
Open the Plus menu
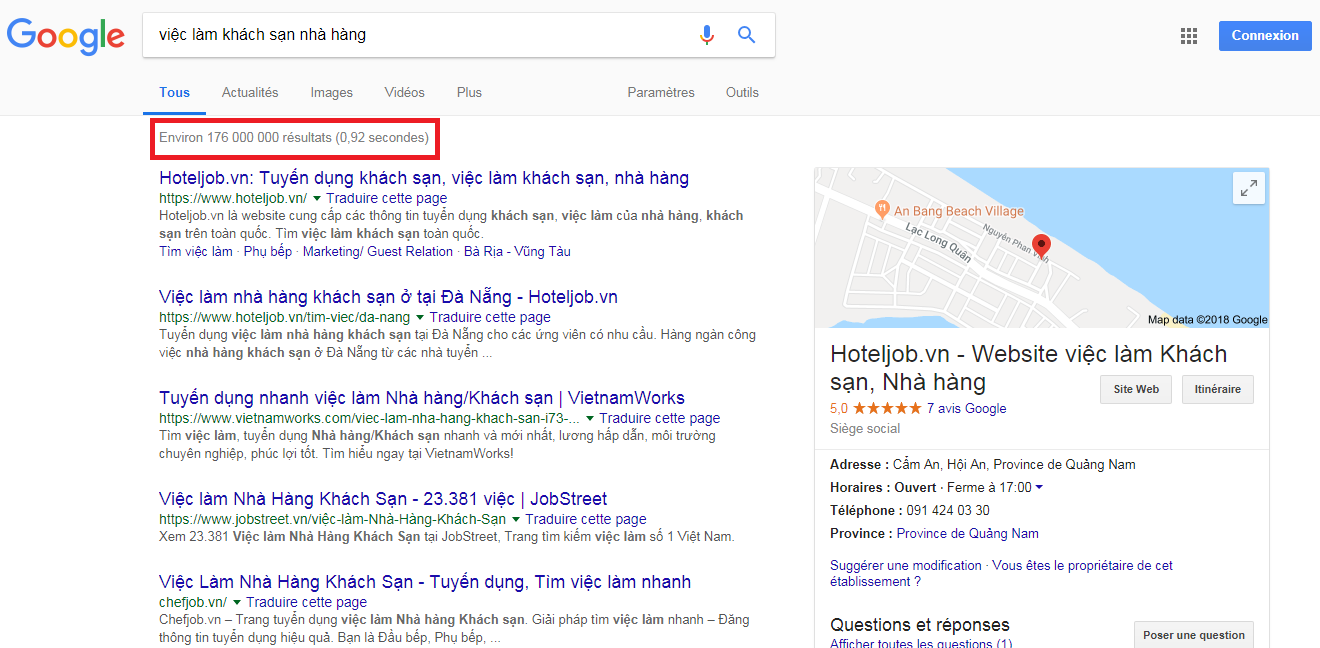coord(469,92)
